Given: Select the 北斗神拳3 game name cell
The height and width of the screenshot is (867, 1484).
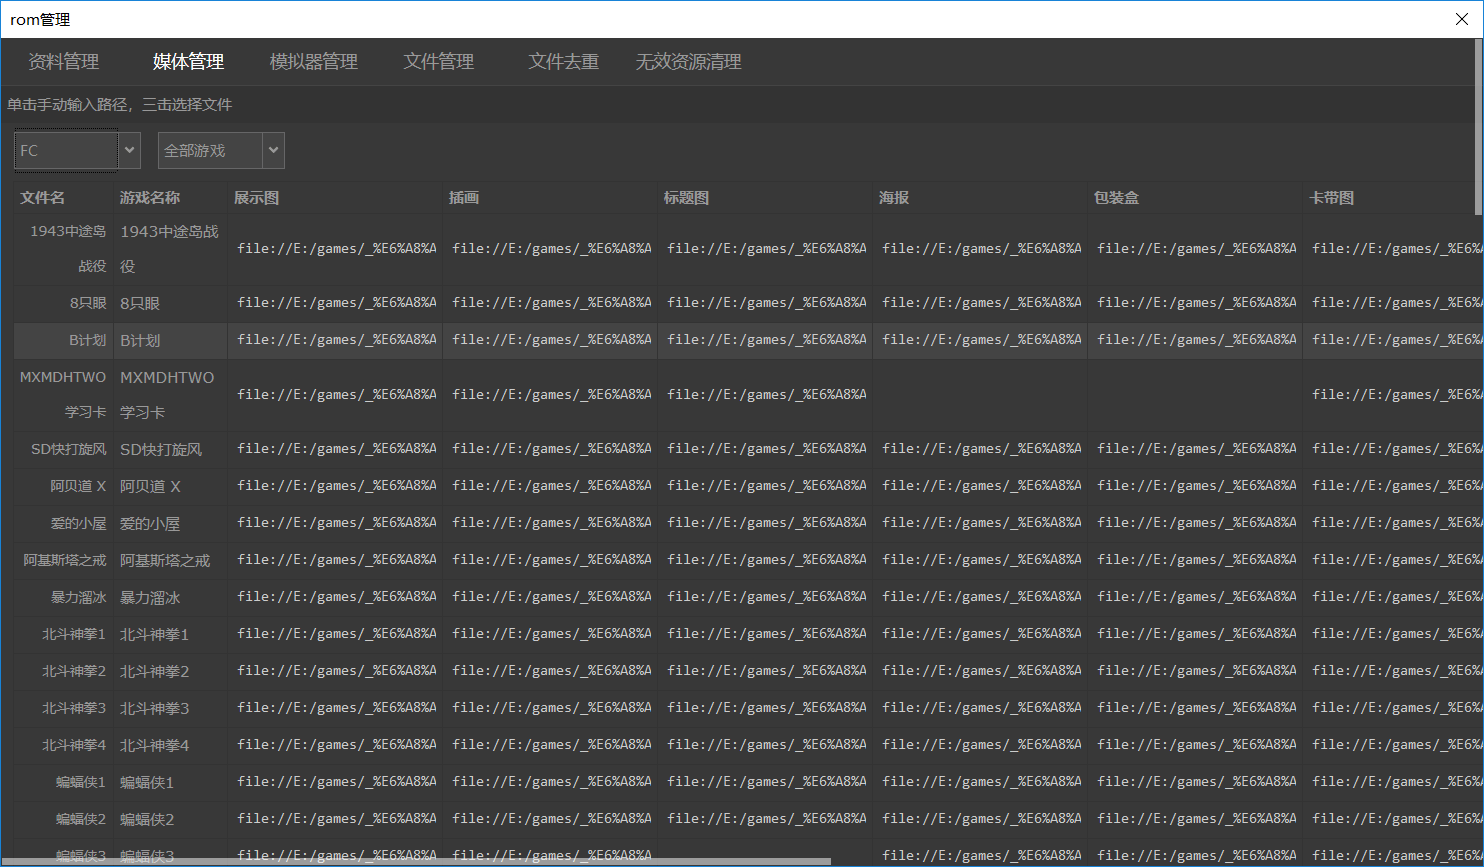Looking at the screenshot, I should click(x=155, y=708).
